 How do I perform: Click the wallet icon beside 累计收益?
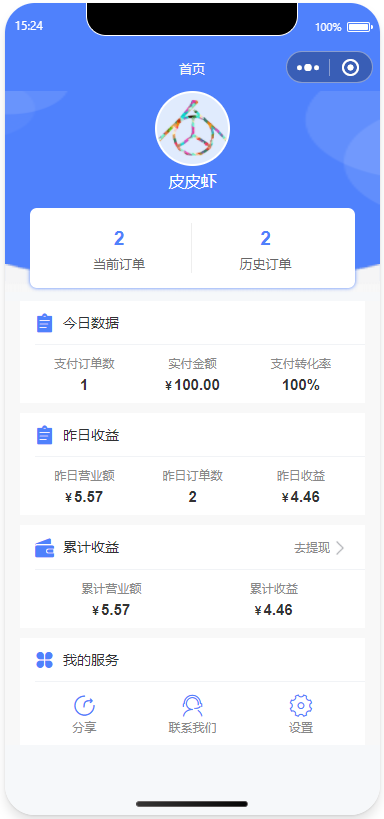[x=44, y=548]
